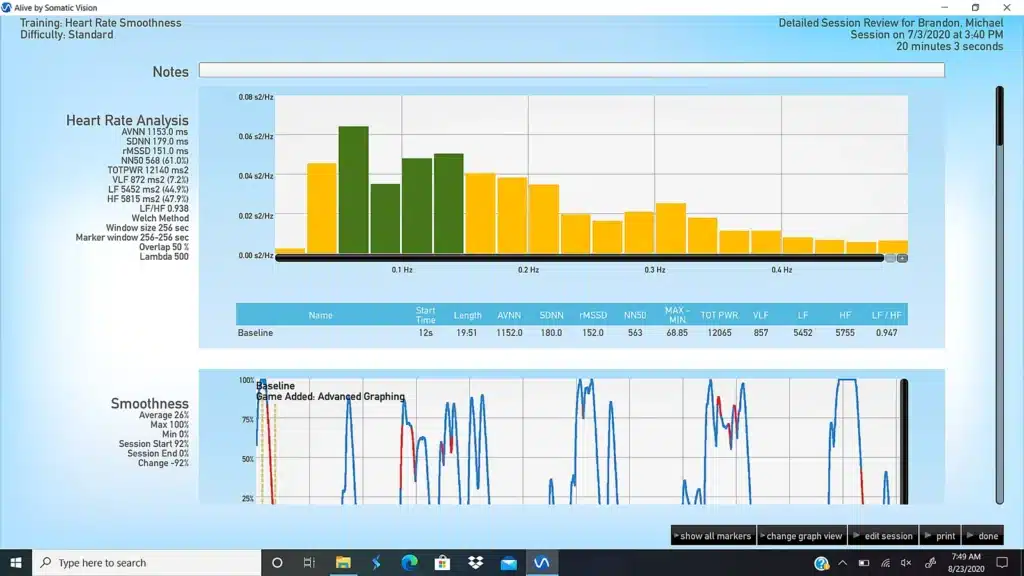1024x576 pixels.
Task: Click the black frequency range slider bar
Action: pos(579,259)
